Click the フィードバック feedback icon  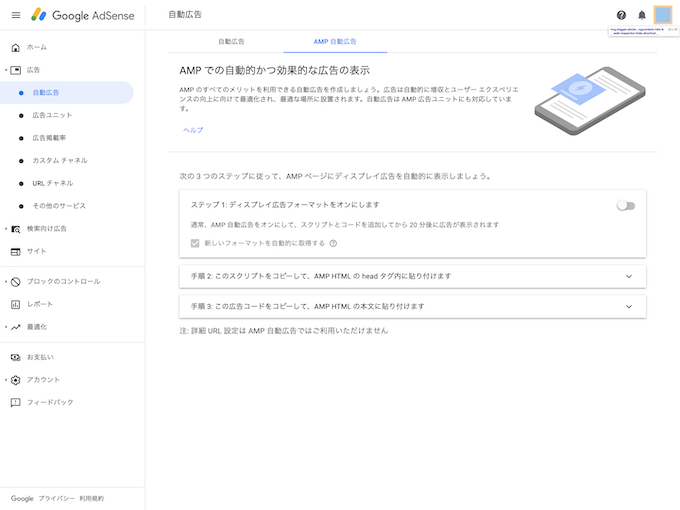(15, 402)
